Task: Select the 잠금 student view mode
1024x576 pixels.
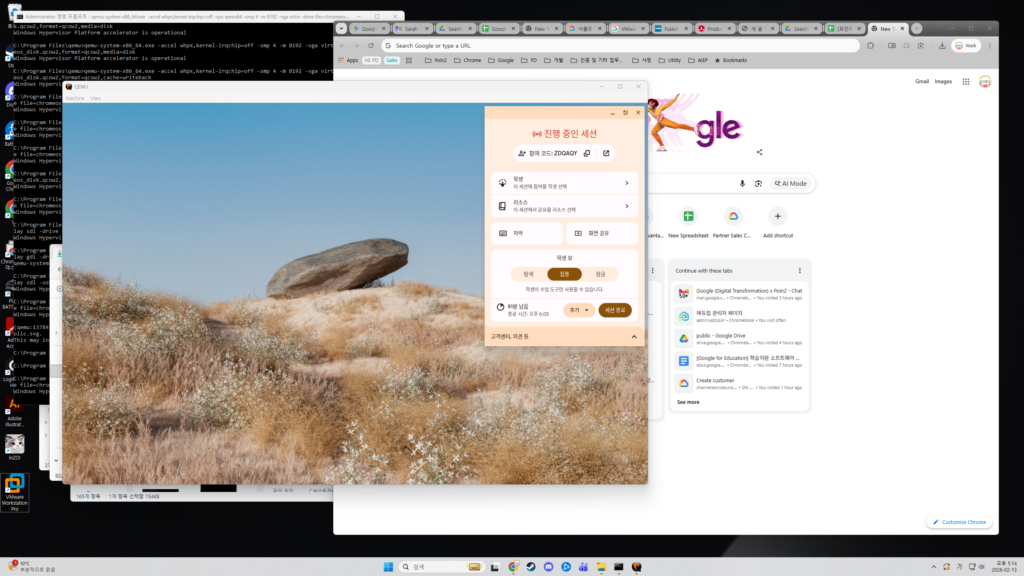Action: [600, 274]
